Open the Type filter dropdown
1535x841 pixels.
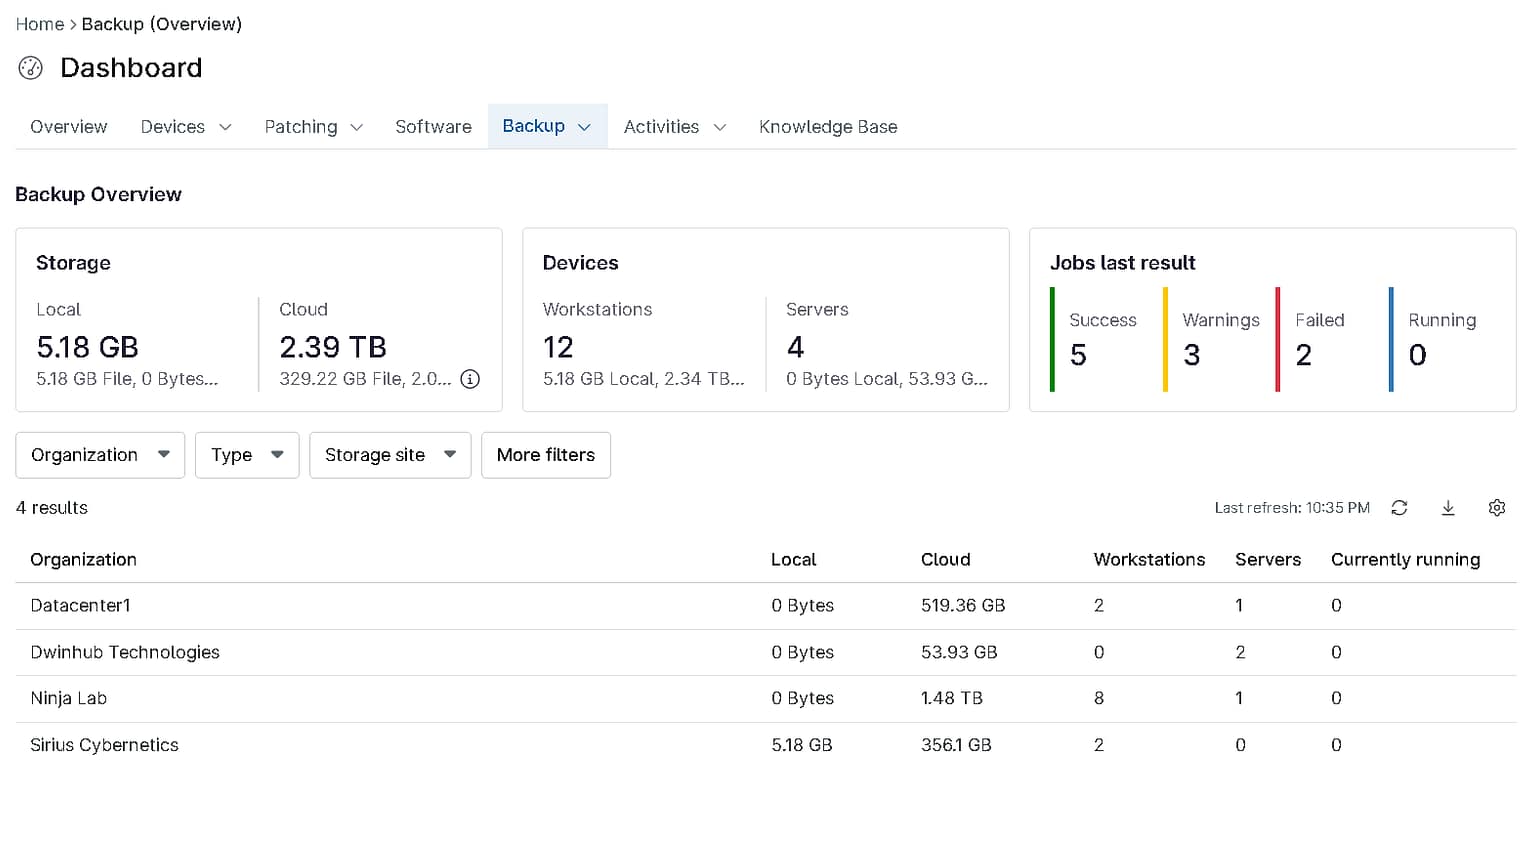tap(246, 455)
